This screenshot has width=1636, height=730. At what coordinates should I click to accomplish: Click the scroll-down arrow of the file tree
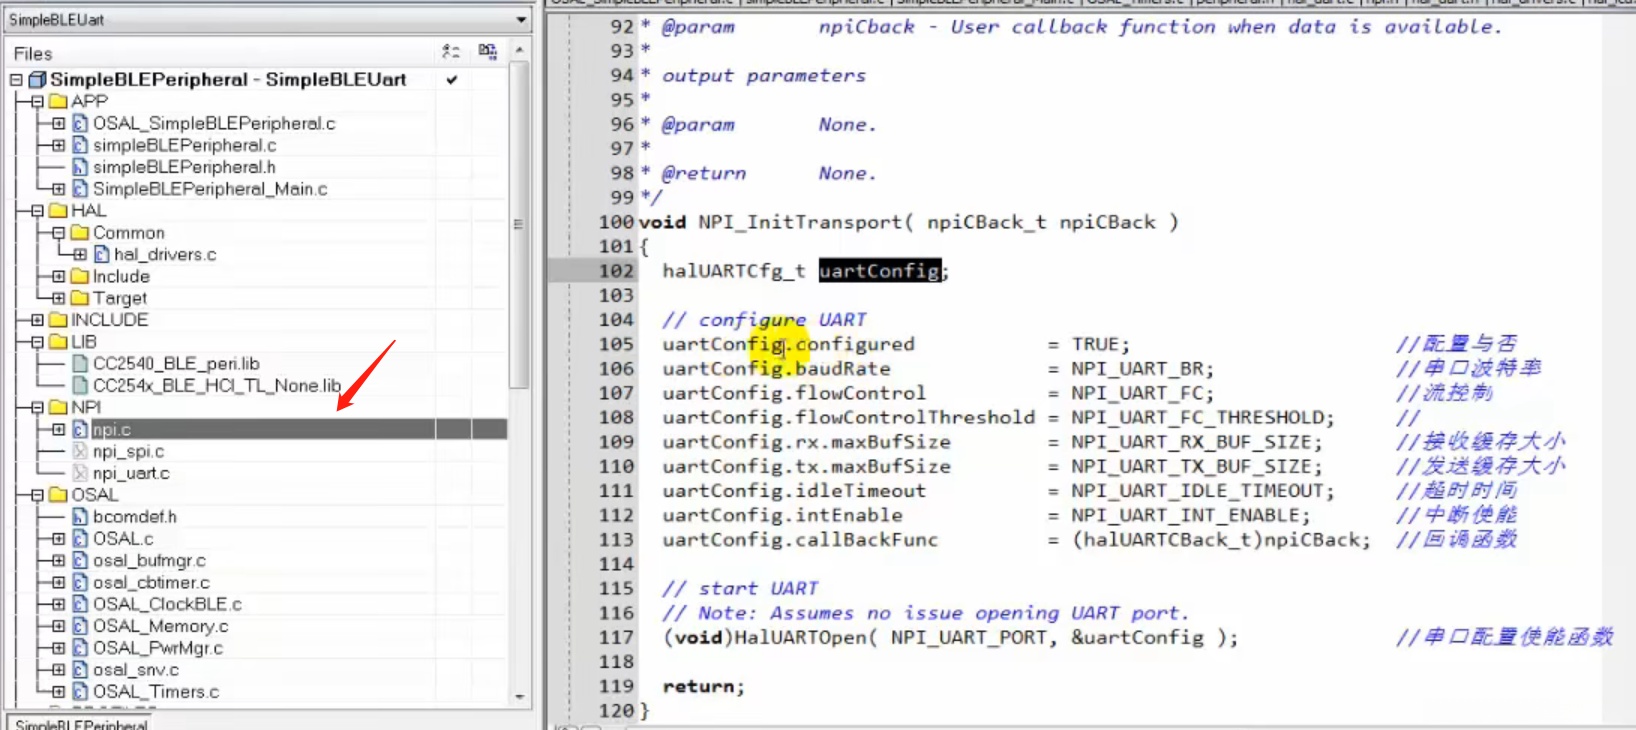pyautogui.click(x=519, y=696)
